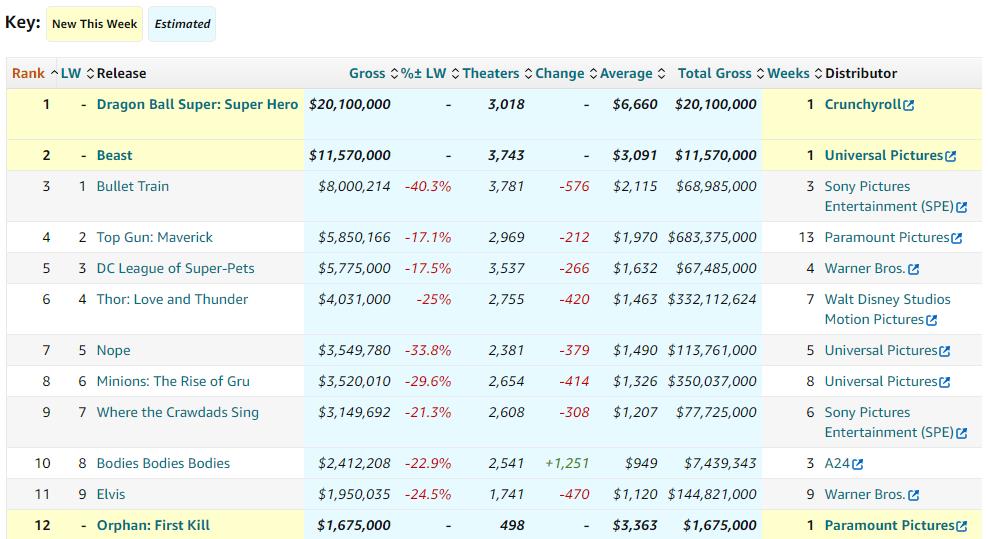
Task: Sort by Distributor column header
Action: click(860, 73)
